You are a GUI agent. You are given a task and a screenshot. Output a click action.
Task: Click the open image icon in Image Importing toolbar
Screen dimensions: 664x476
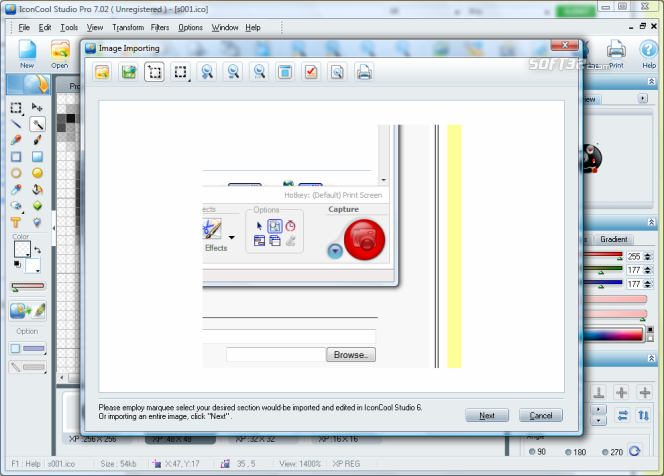click(102, 72)
